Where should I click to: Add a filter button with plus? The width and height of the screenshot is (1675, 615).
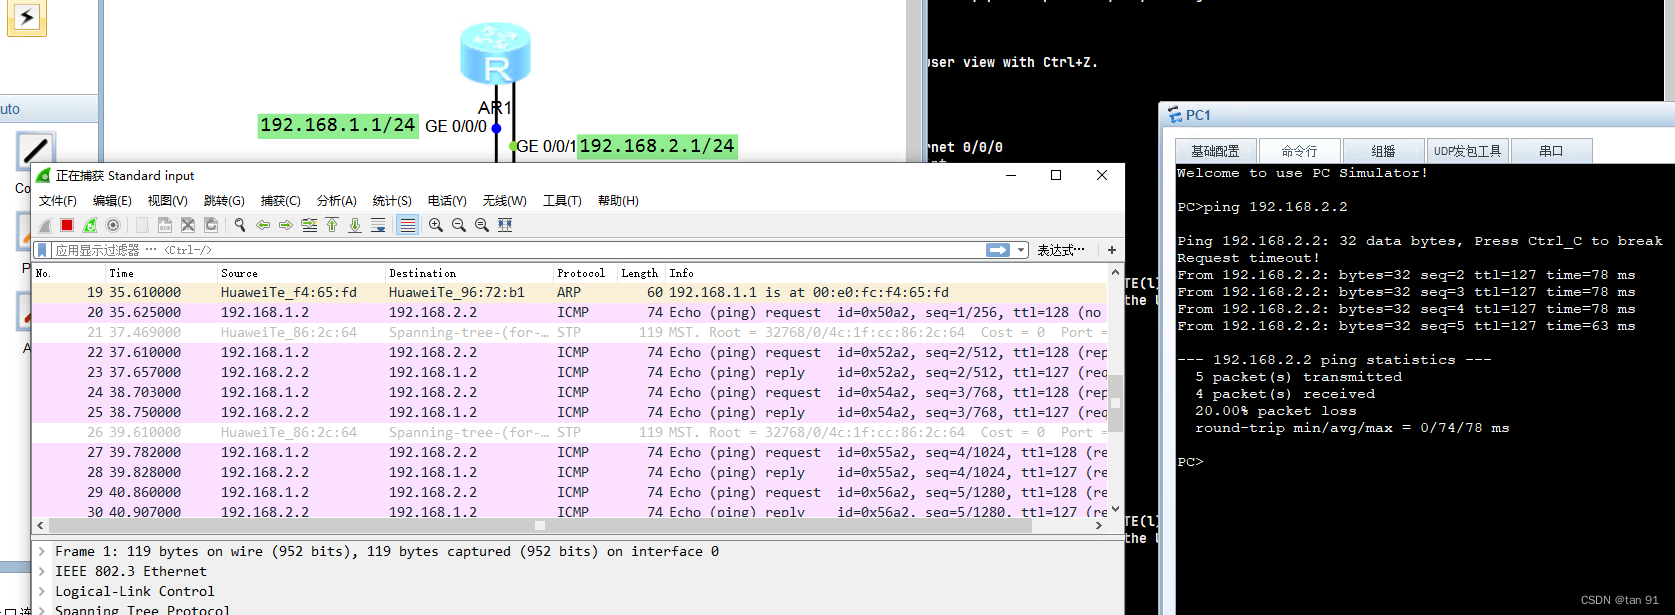pos(1111,250)
